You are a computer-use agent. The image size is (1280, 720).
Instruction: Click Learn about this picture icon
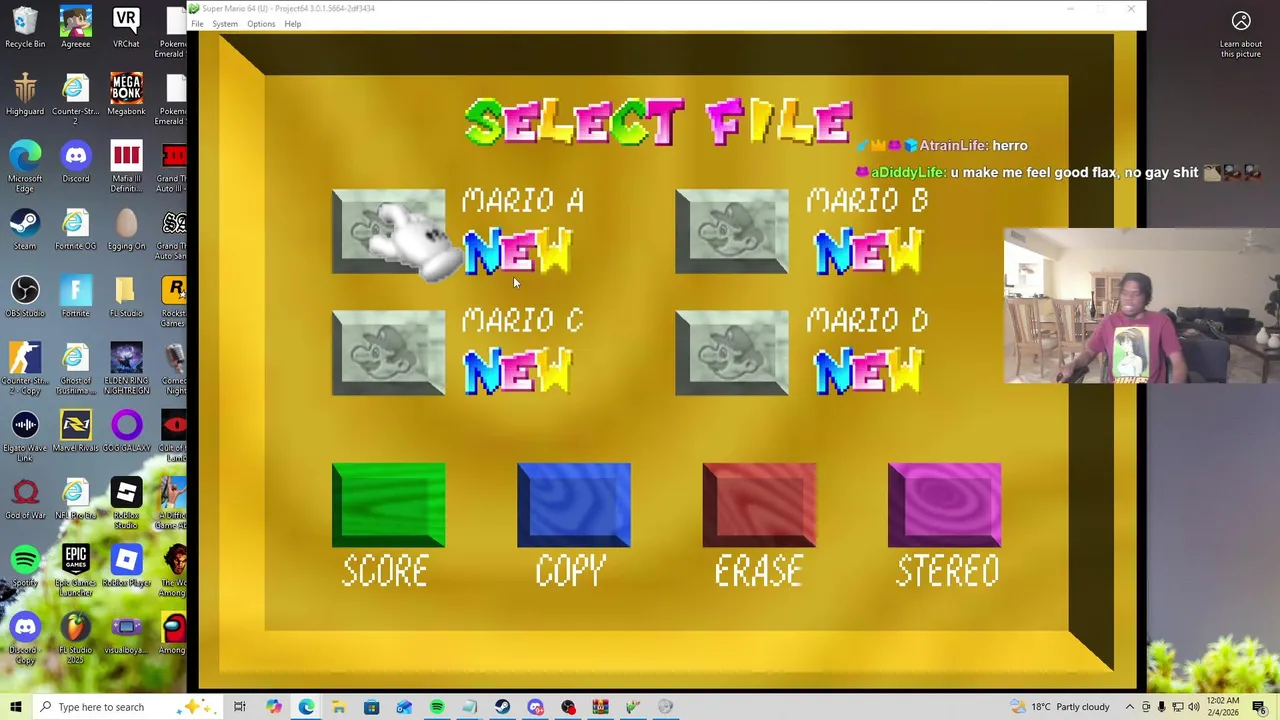(1241, 21)
